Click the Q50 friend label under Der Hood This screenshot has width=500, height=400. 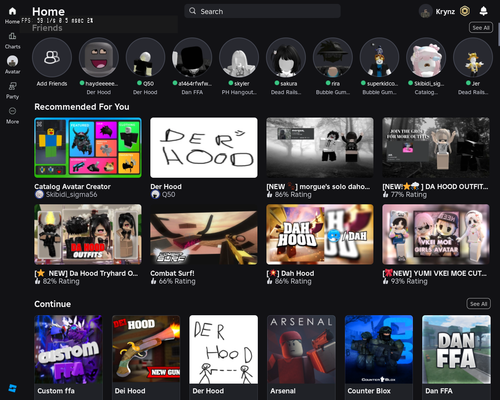168,194
